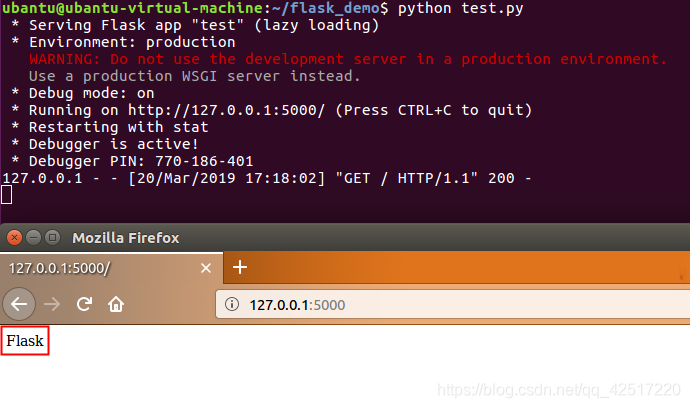
Task: Click the "Flask" page text
Action: [25, 341]
